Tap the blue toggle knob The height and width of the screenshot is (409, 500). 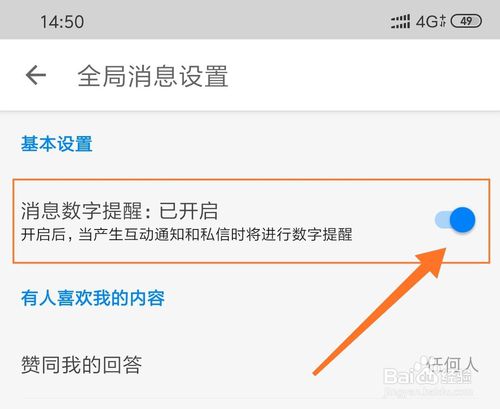pyautogui.click(x=463, y=220)
